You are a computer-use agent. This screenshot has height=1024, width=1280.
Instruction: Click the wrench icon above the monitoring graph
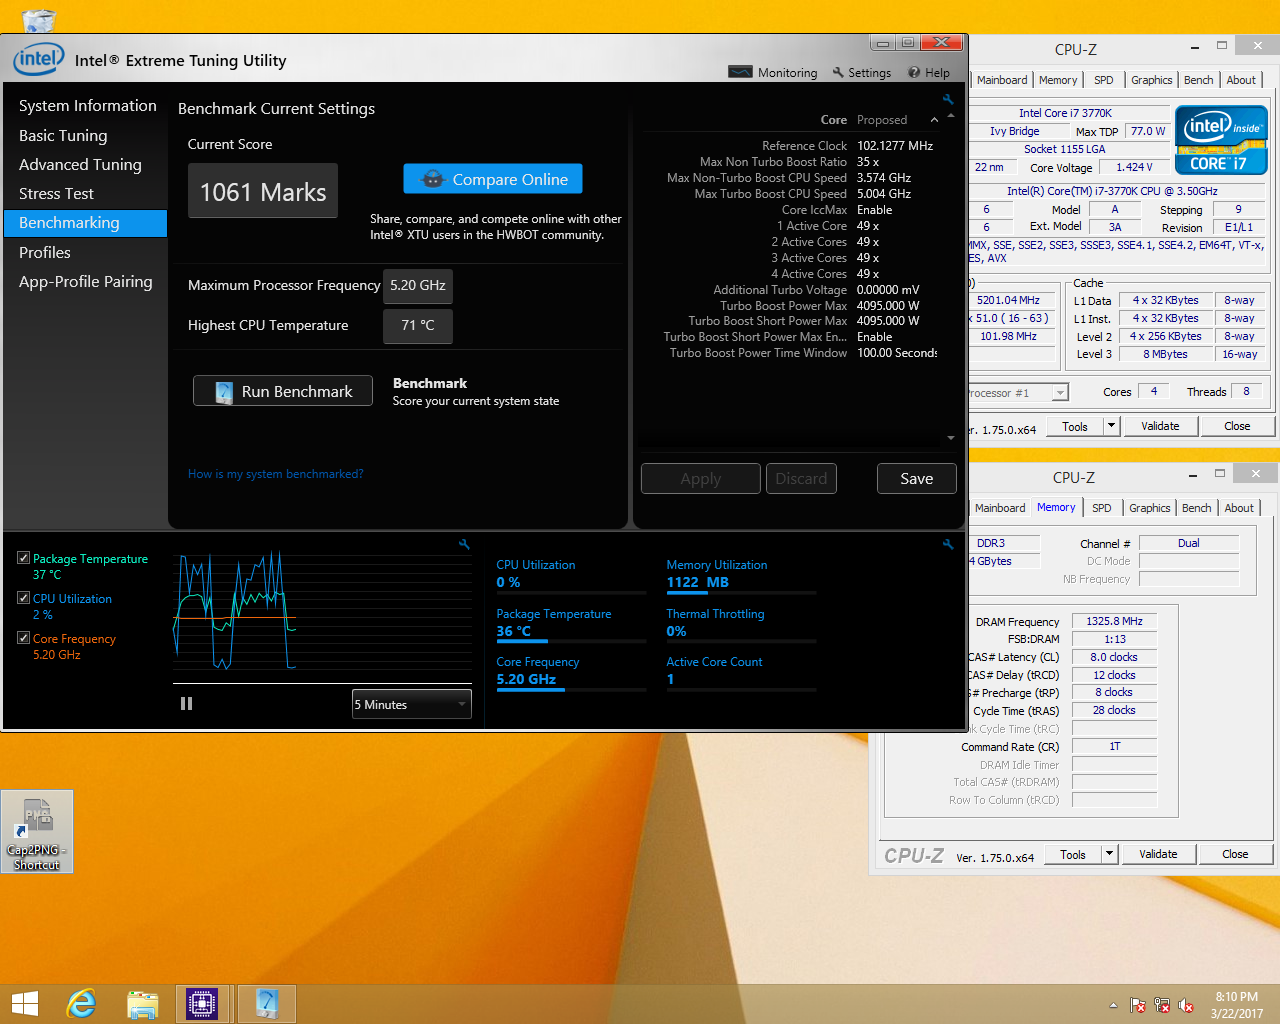click(x=464, y=544)
